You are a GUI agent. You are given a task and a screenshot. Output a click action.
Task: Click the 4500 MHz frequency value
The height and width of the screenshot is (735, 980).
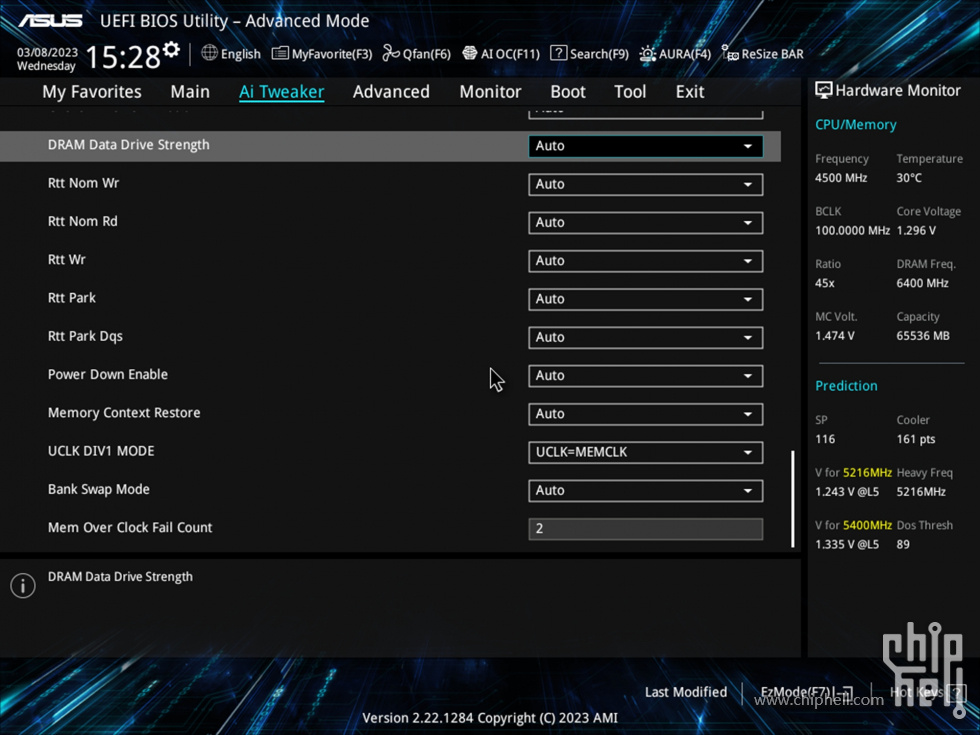[841, 178]
